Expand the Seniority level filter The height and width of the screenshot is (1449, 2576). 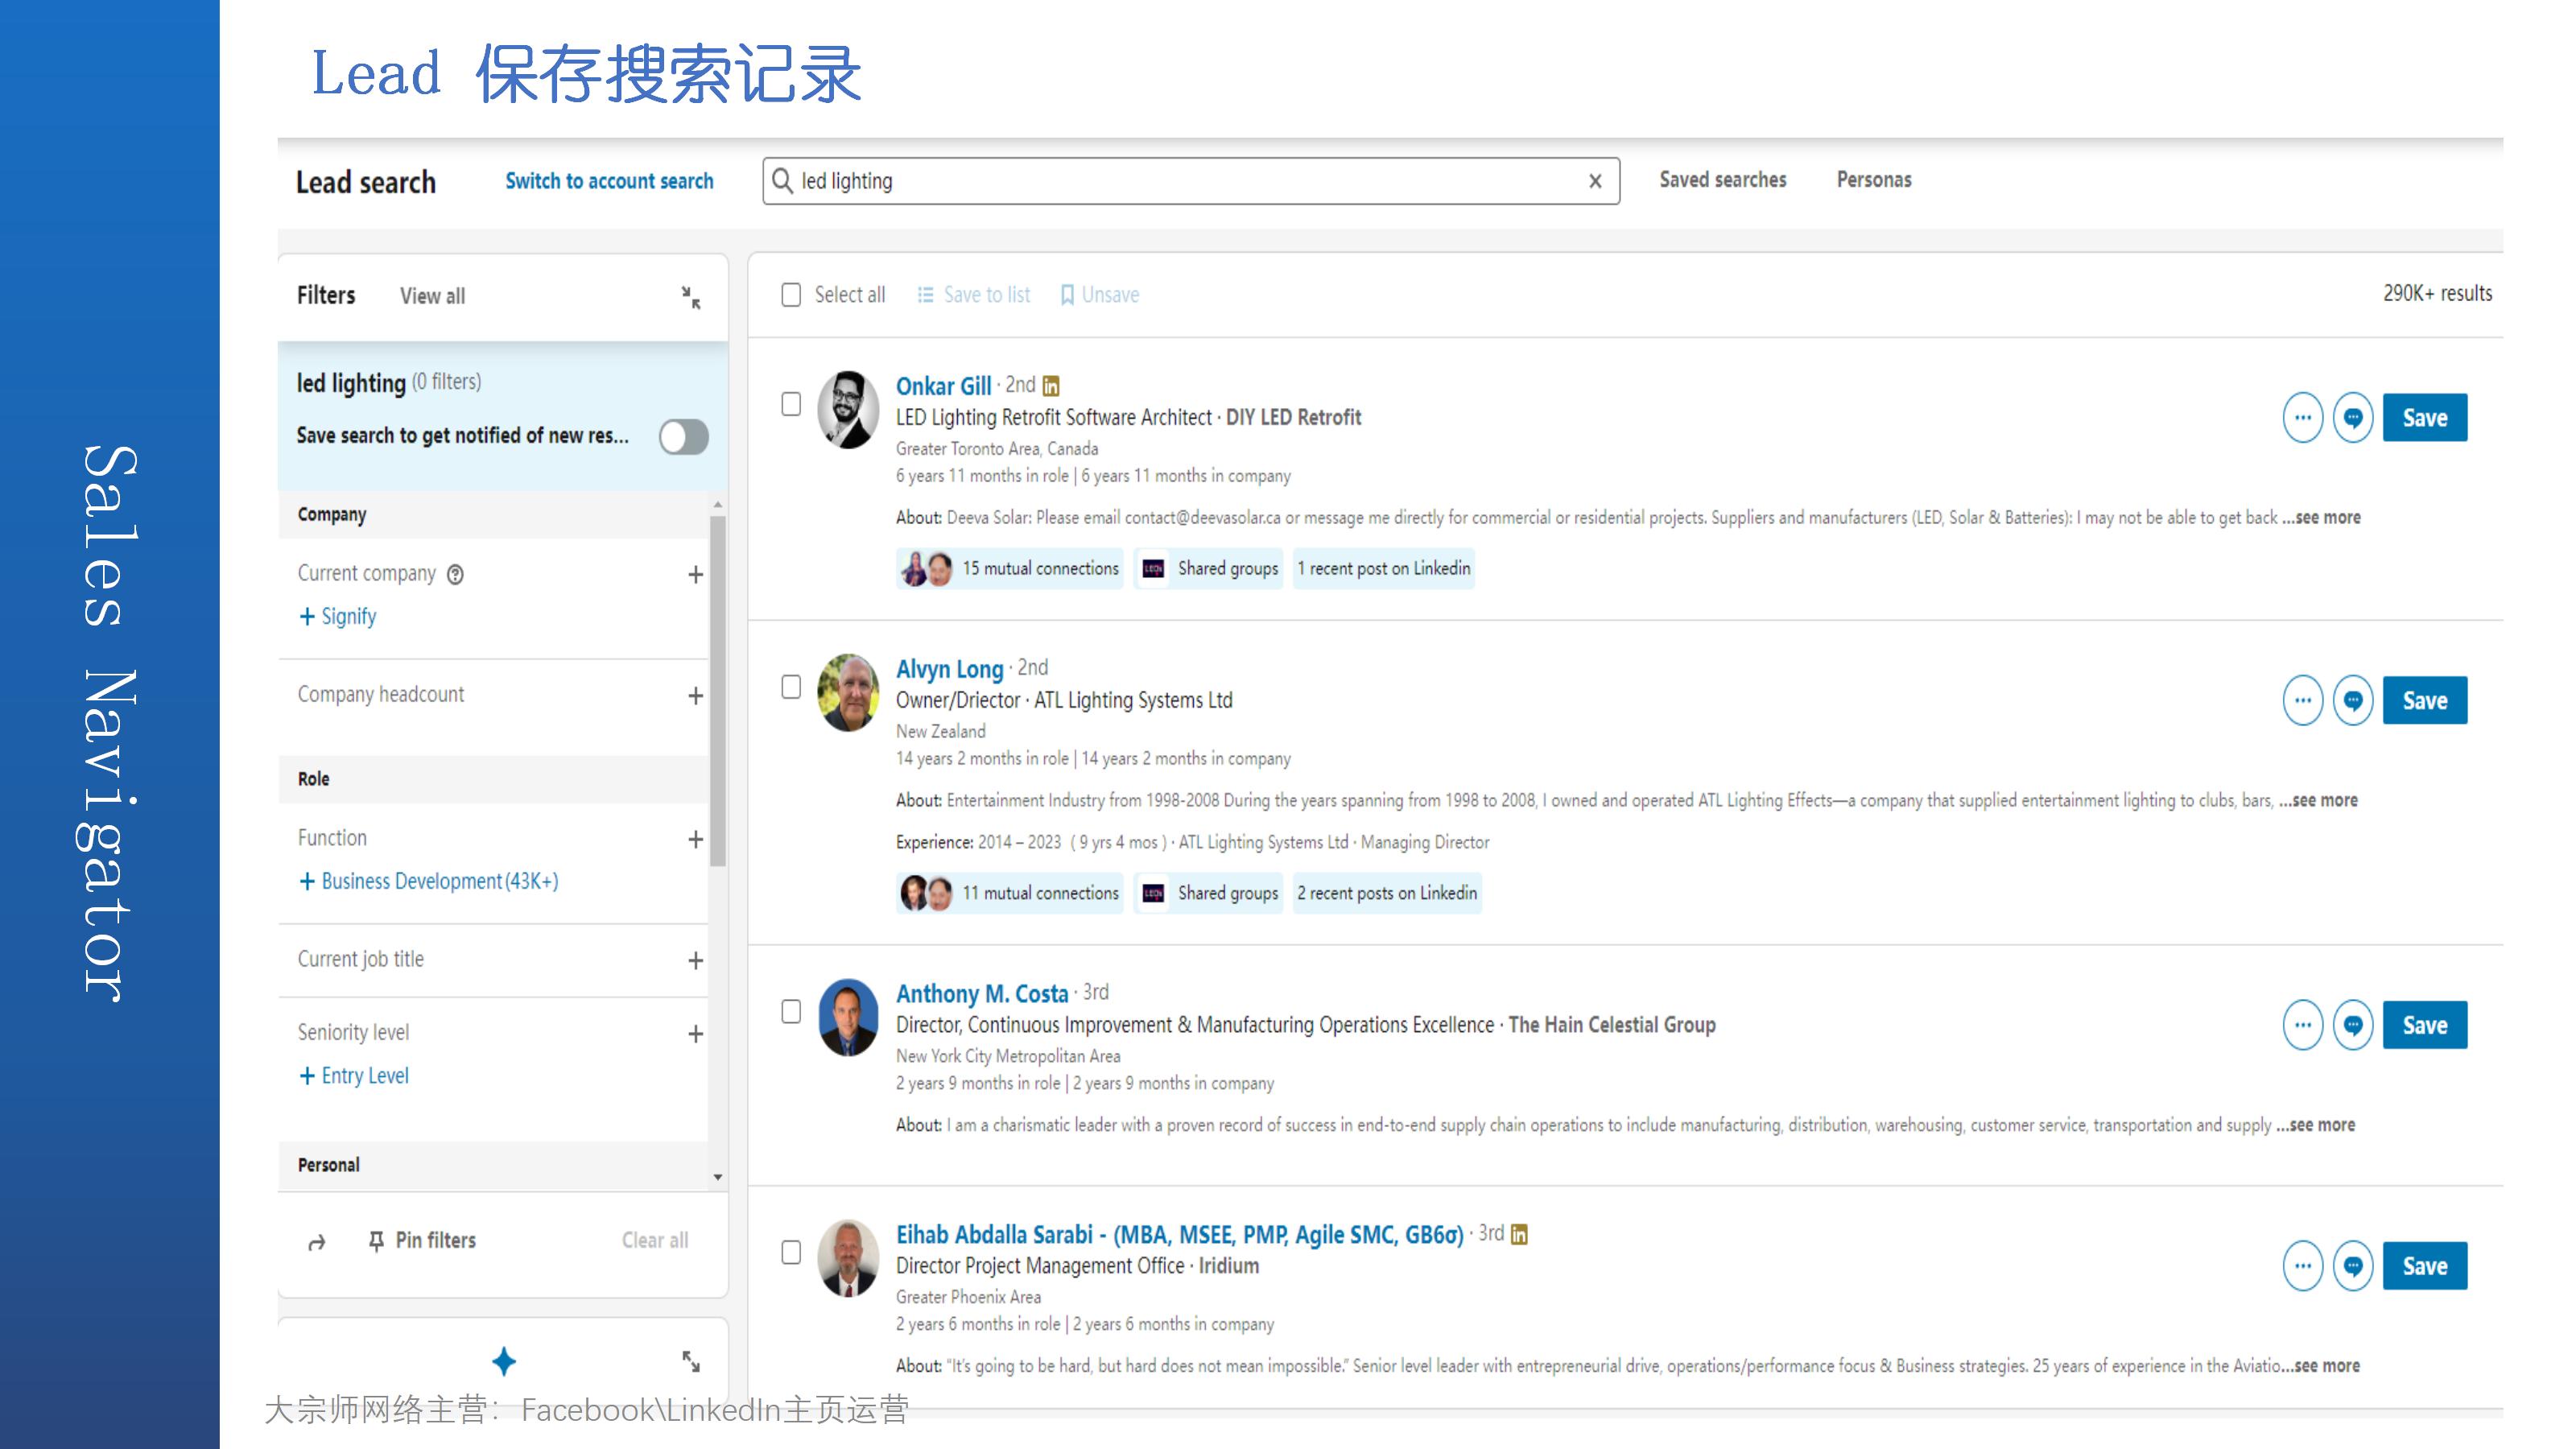coord(695,1033)
